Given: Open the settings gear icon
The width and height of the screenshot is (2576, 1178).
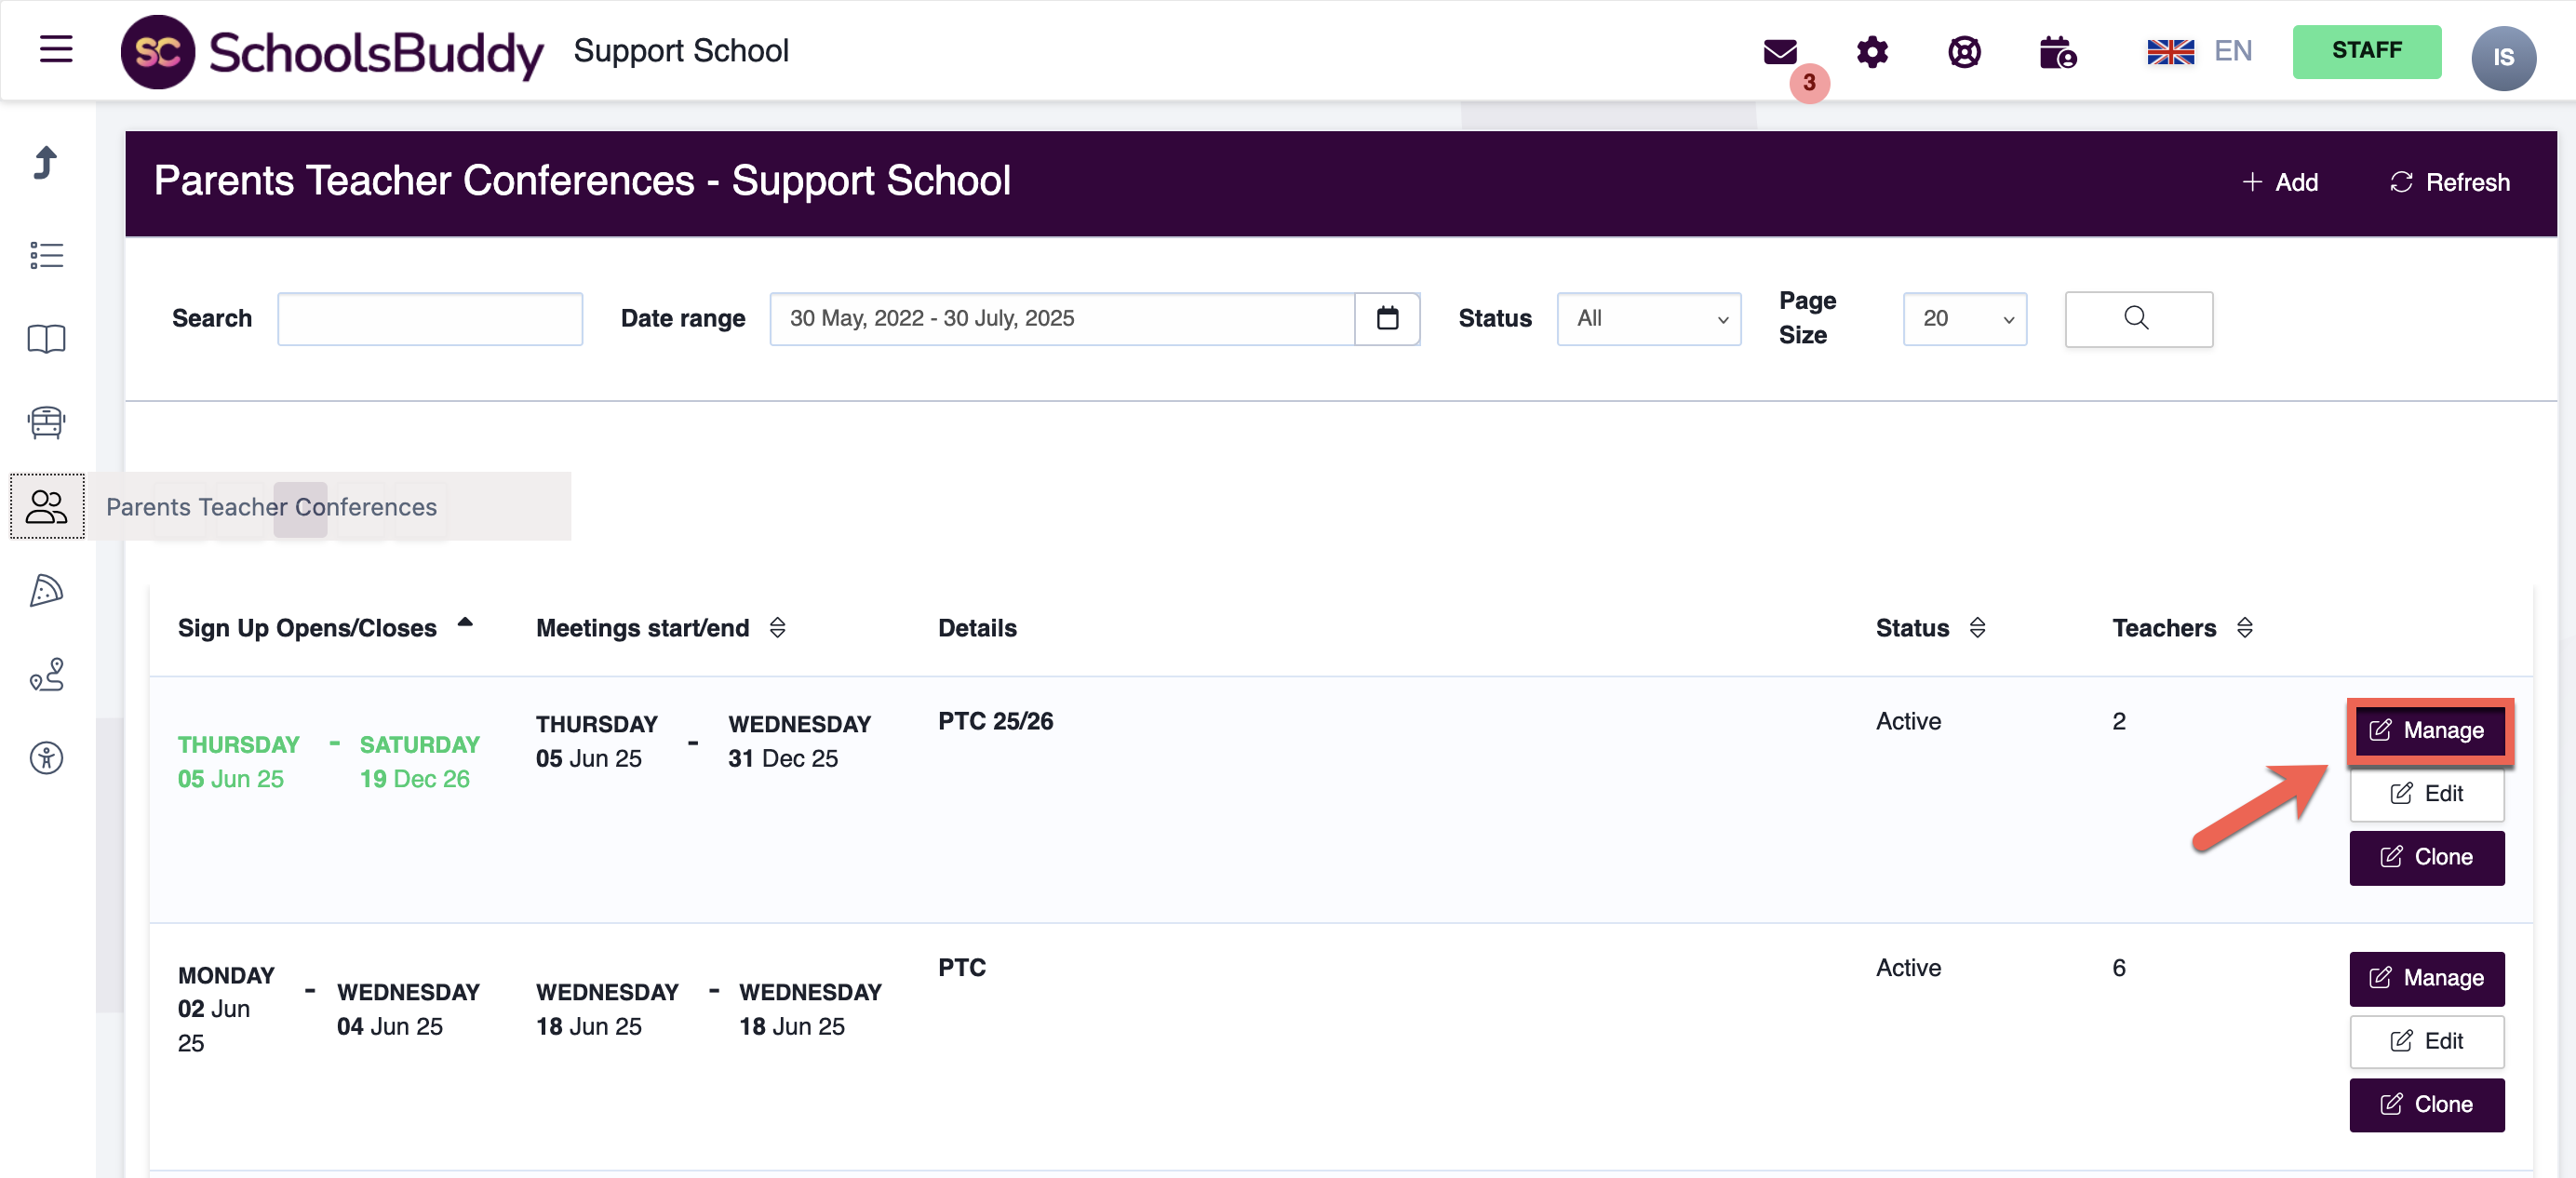Looking at the screenshot, I should (1872, 51).
